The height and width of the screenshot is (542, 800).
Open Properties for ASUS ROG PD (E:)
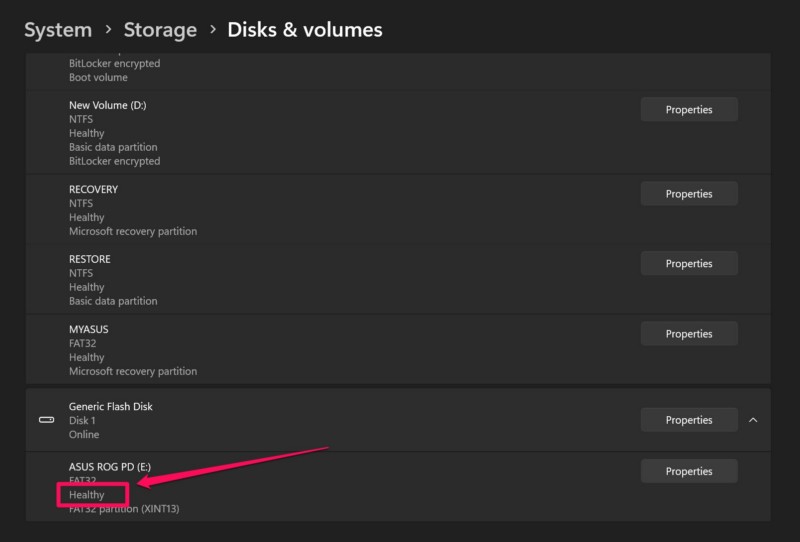click(689, 471)
